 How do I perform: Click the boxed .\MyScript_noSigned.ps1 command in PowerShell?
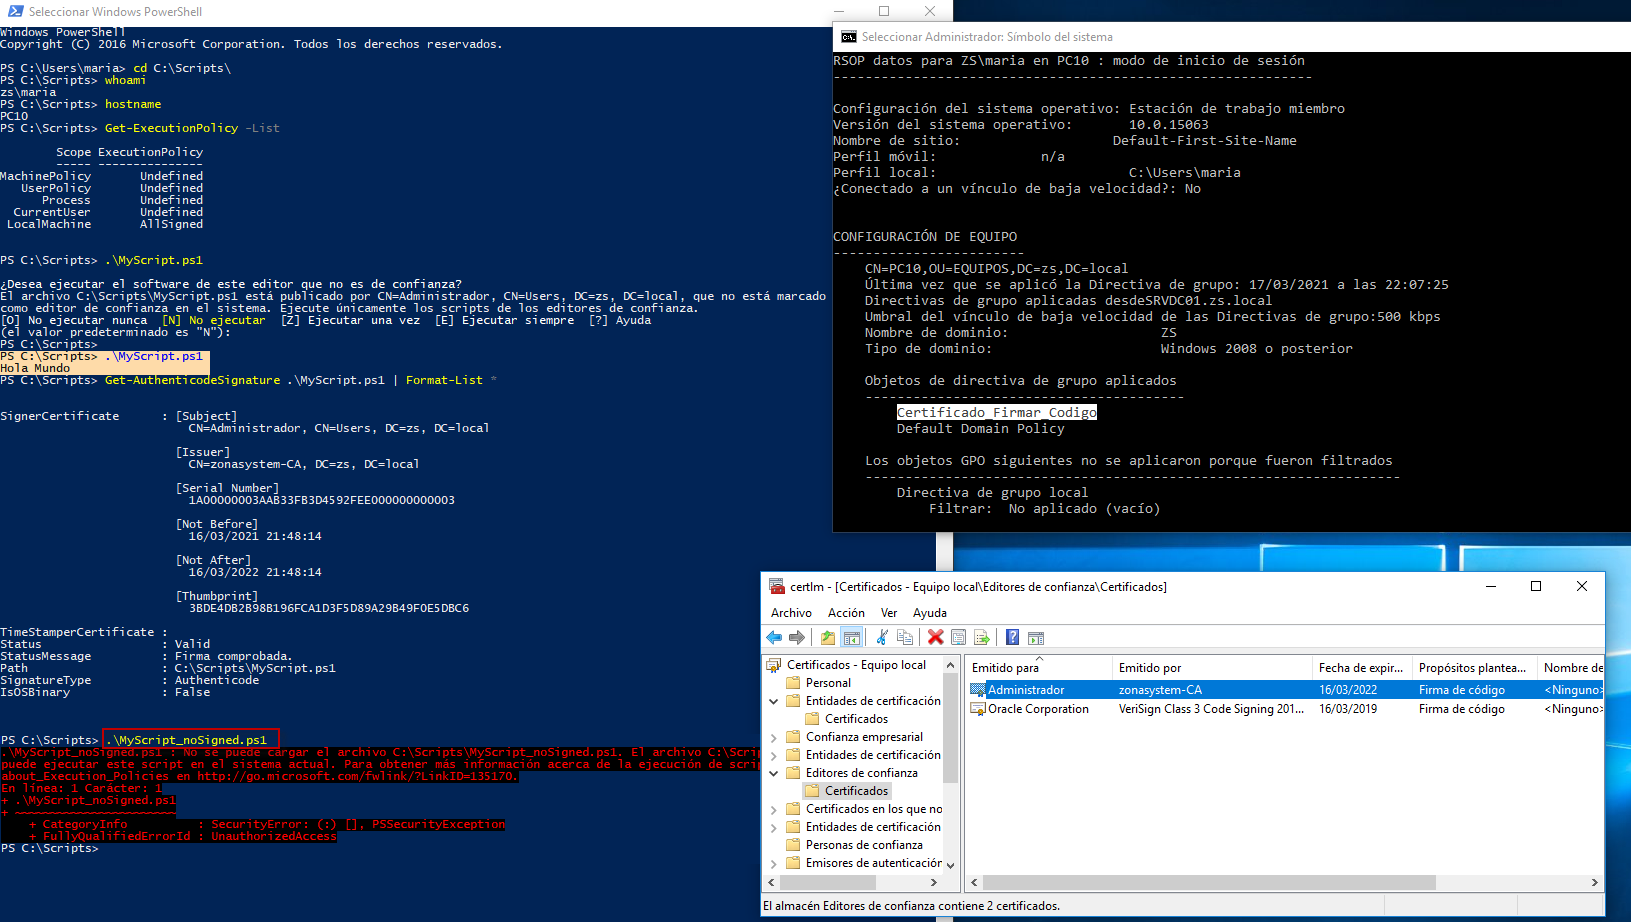[191, 740]
